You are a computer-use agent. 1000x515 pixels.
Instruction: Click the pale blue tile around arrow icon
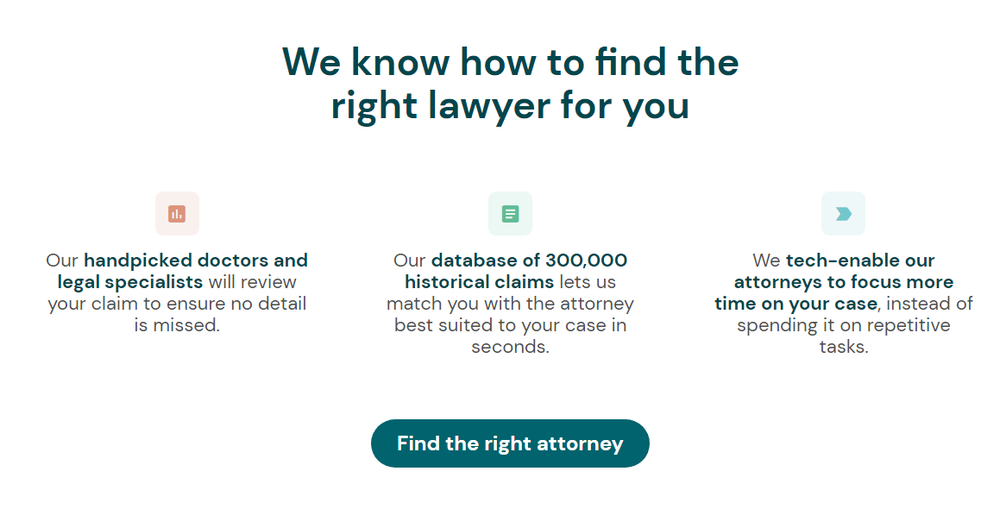point(843,214)
